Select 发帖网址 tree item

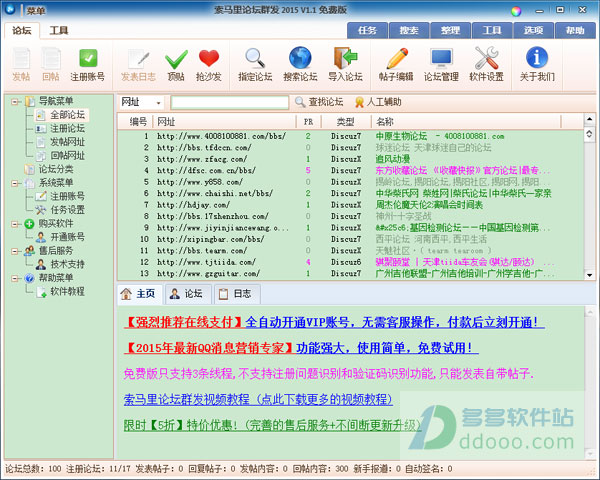(61, 142)
